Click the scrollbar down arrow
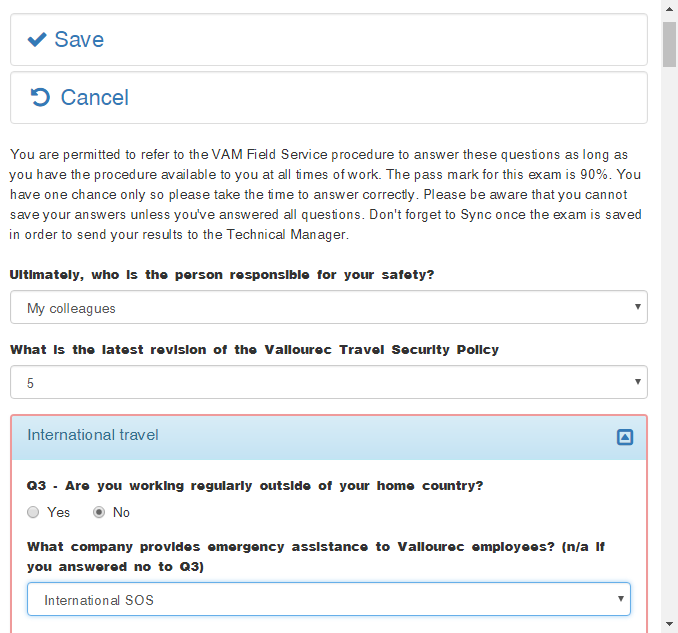678x633 pixels. [669, 625]
